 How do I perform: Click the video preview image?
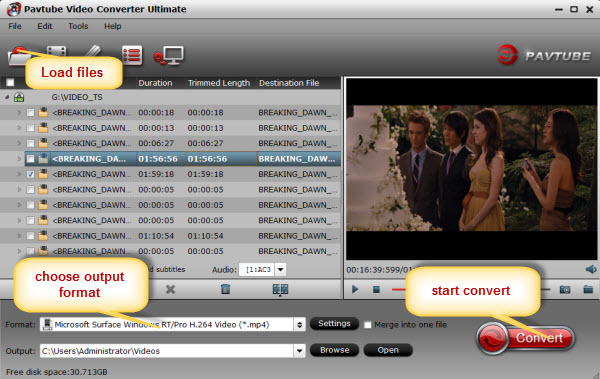[471, 168]
